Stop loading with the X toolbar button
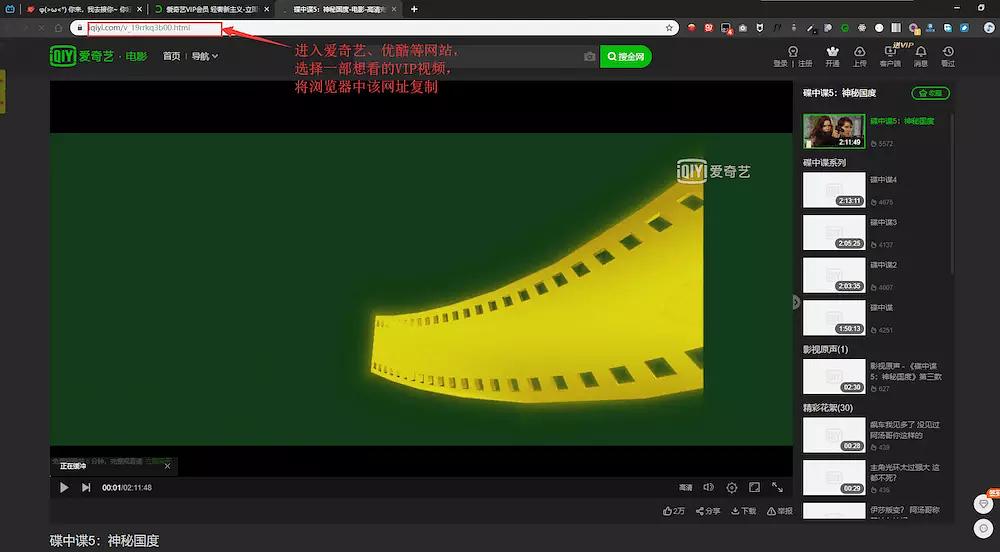 pos(41,28)
